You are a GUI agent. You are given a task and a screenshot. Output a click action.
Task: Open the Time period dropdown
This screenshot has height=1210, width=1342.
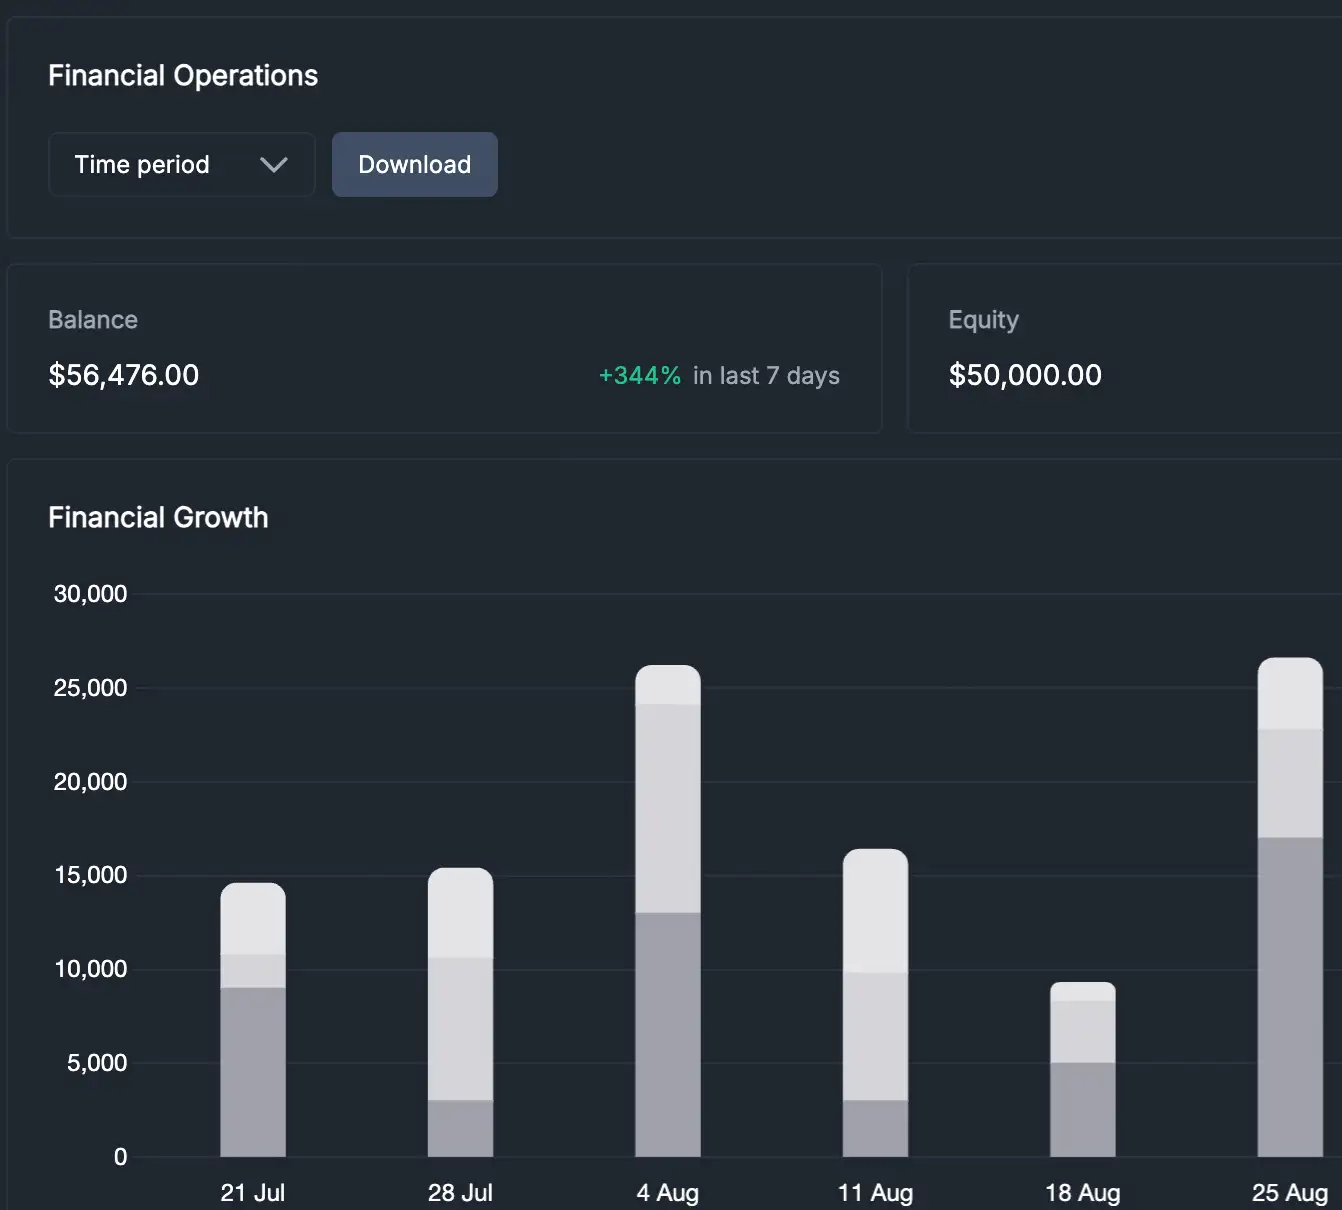pos(180,165)
